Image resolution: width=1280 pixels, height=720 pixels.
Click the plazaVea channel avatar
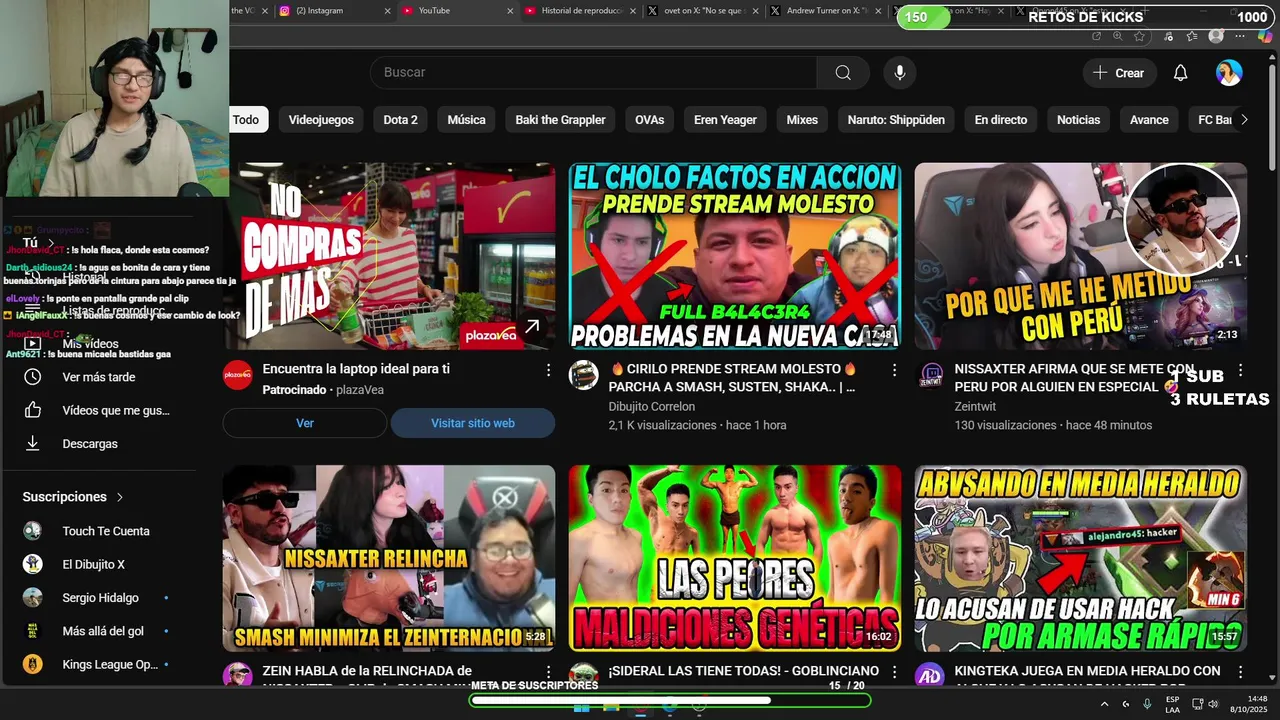[x=238, y=375]
